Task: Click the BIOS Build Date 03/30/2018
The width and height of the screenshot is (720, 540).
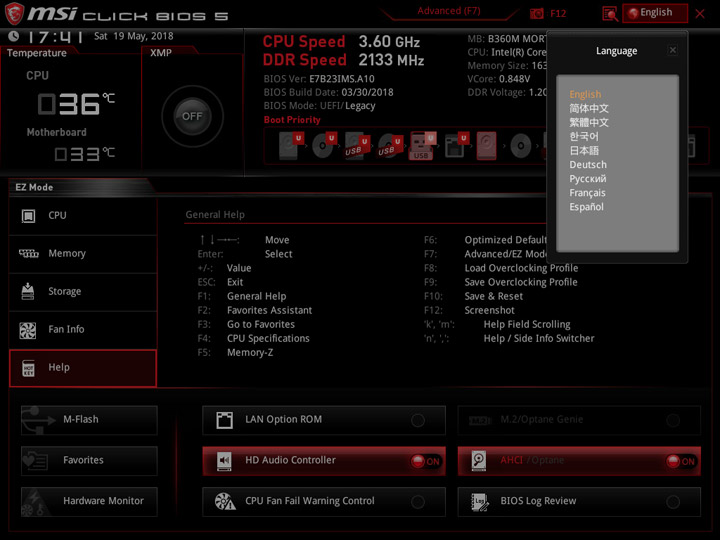Action: [328, 92]
